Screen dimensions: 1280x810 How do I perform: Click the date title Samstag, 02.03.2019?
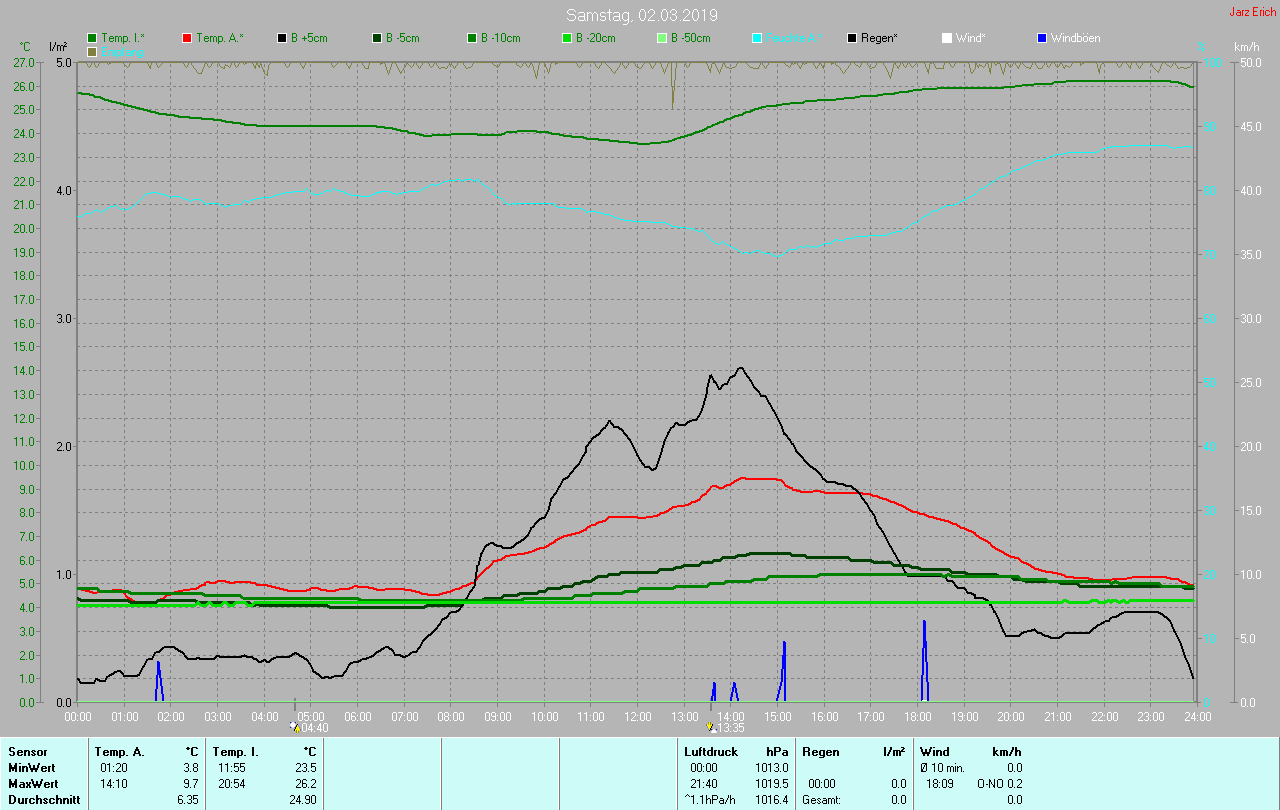pos(641,15)
